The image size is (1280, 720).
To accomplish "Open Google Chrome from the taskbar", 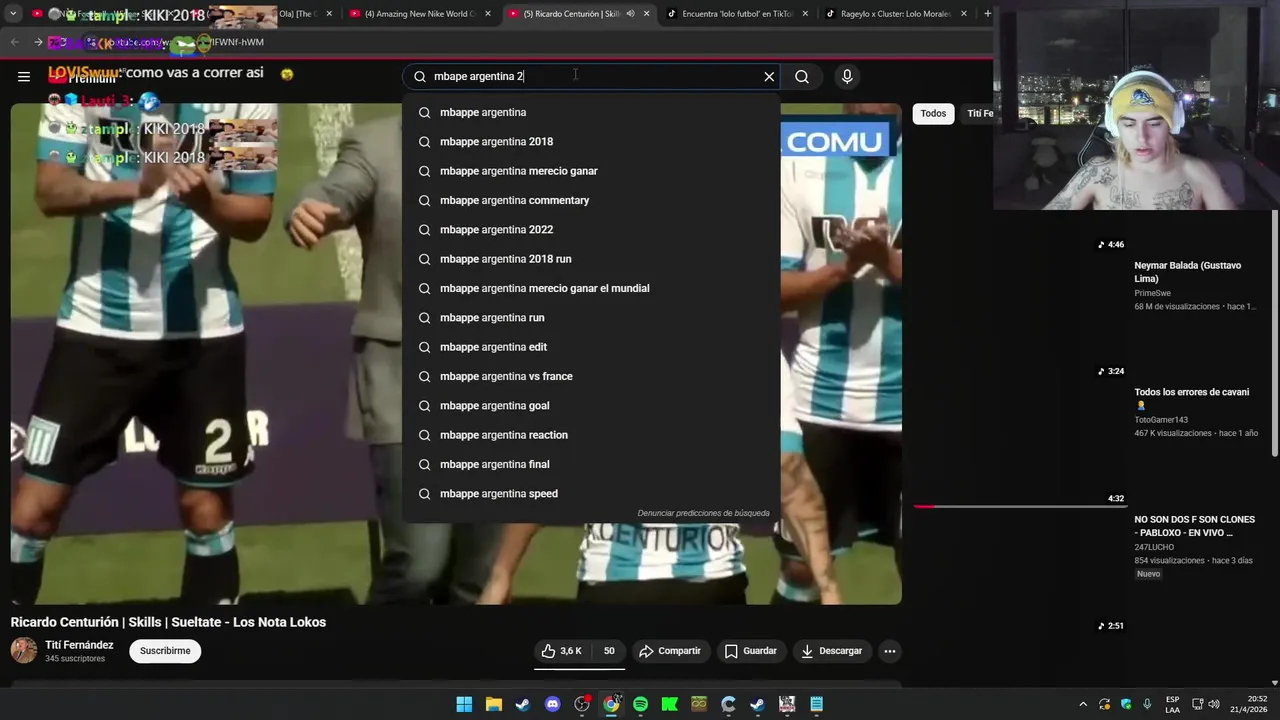I will coord(611,704).
